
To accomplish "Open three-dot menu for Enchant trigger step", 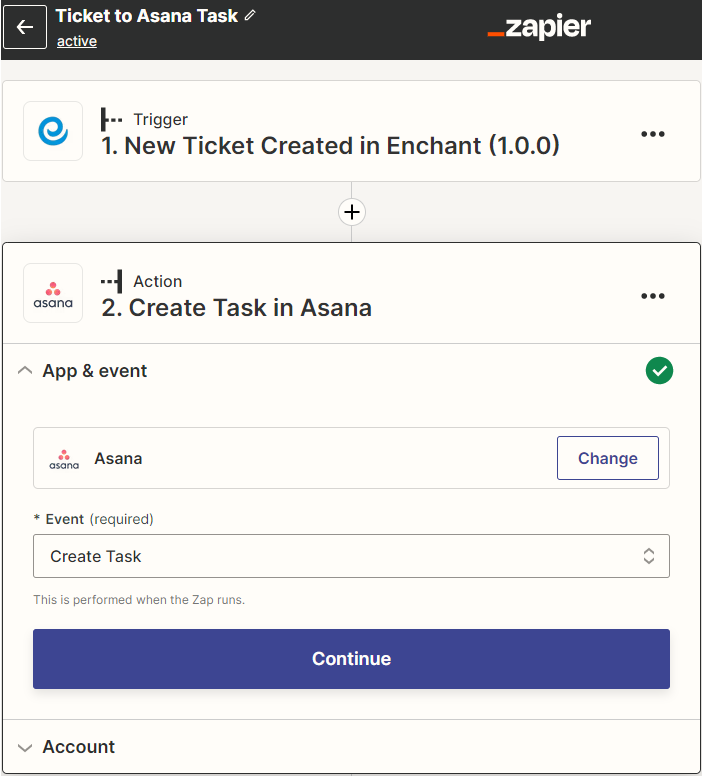I will (652, 134).
